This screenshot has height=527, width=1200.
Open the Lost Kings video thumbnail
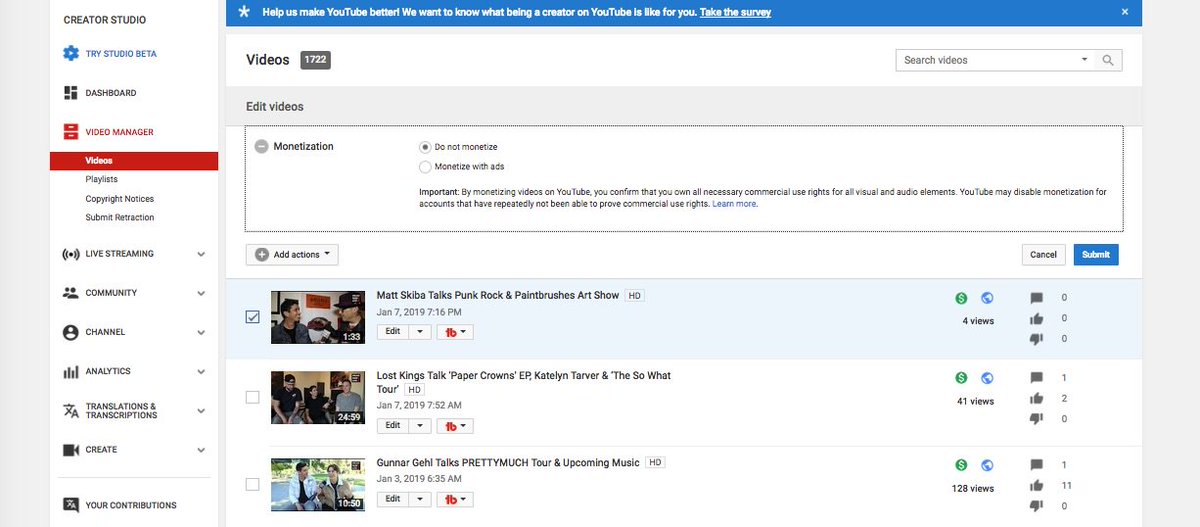pos(318,397)
